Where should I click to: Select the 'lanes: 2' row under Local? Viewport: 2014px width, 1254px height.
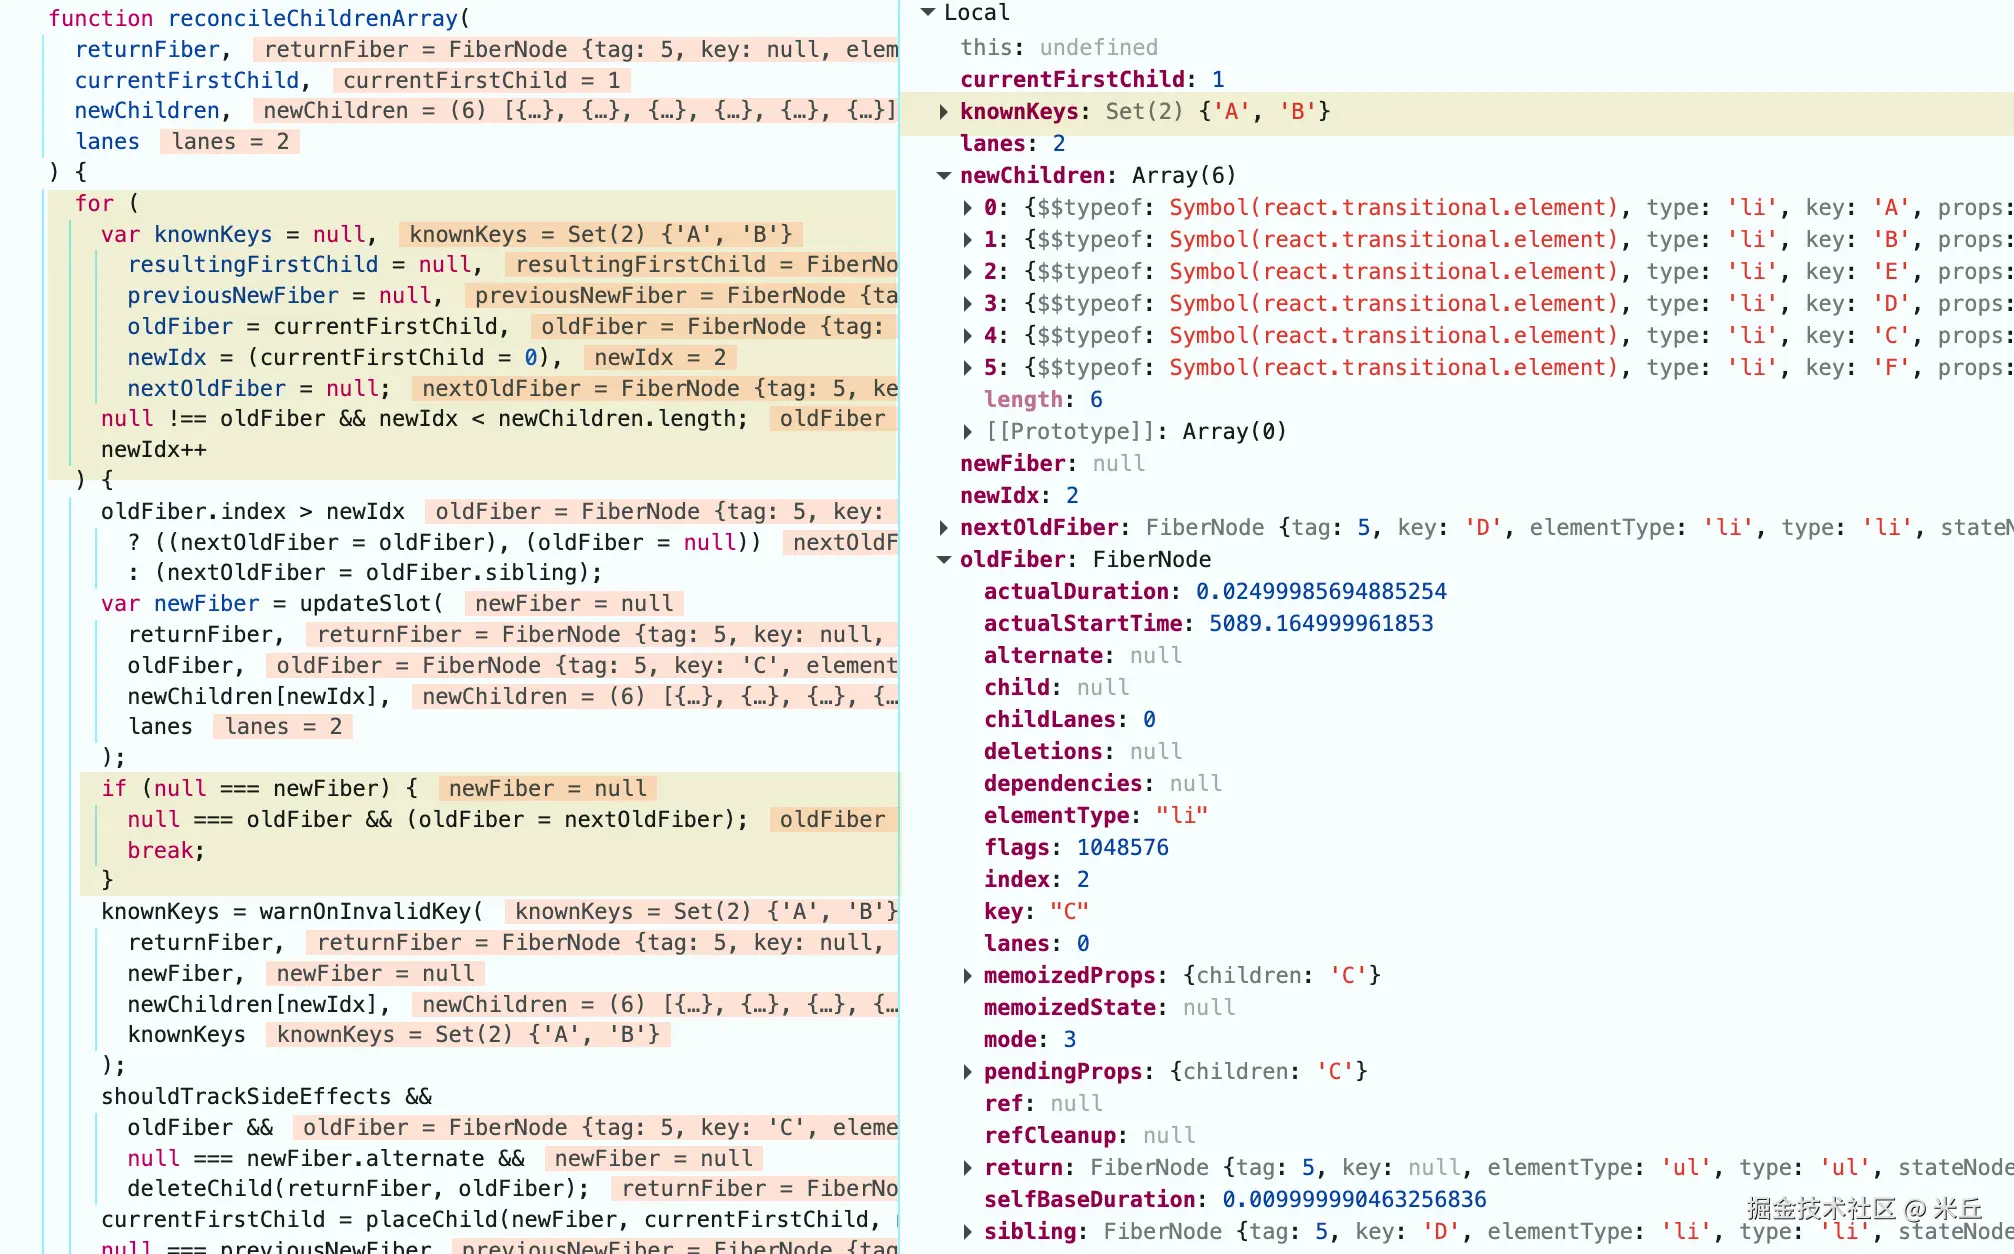(x=1012, y=143)
